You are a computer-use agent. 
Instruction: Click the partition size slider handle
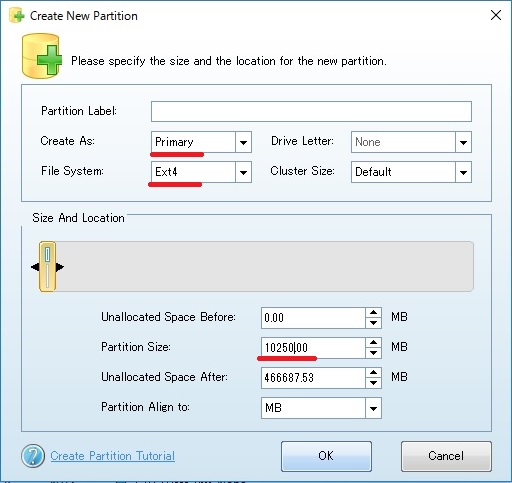tap(47, 267)
